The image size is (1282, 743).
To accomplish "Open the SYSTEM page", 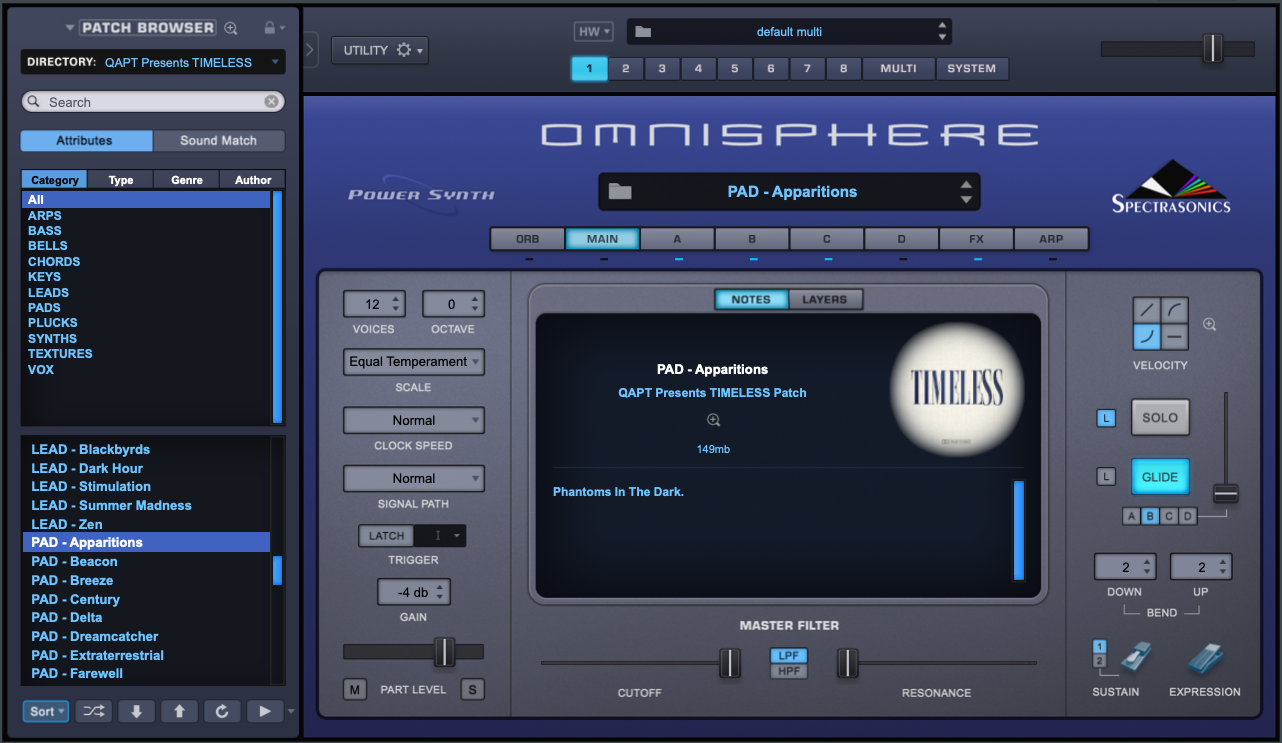I will 972,69.
